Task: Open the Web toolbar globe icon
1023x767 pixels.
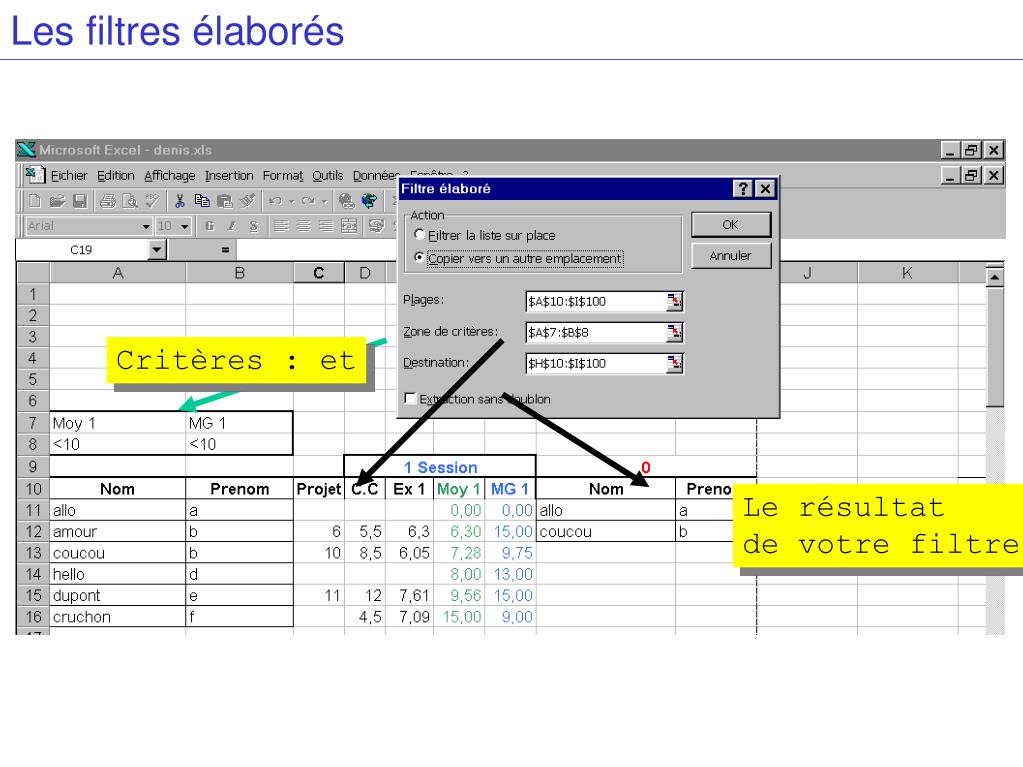Action: click(x=369, y=201)
